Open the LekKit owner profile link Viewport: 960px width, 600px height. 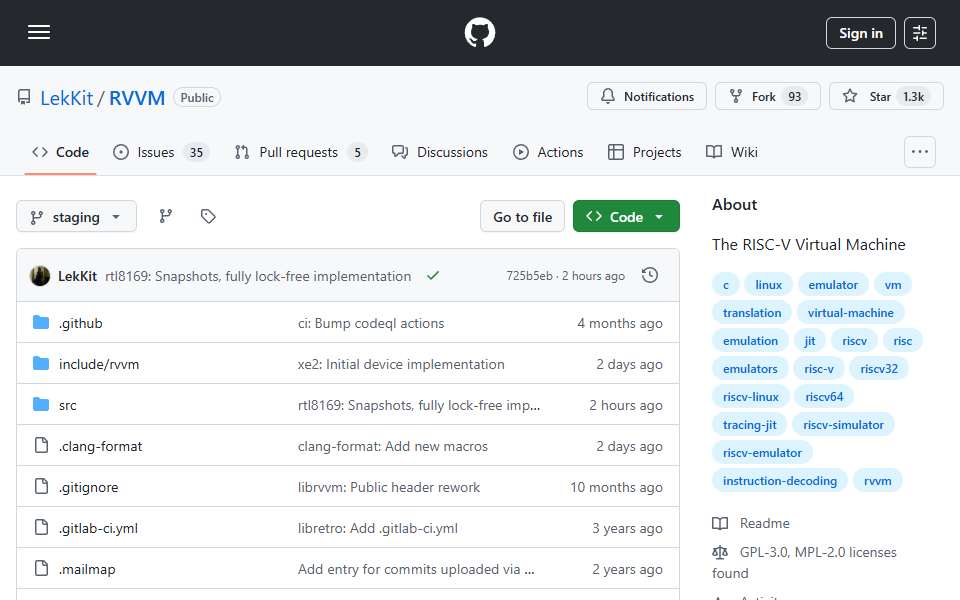[67, 98]
